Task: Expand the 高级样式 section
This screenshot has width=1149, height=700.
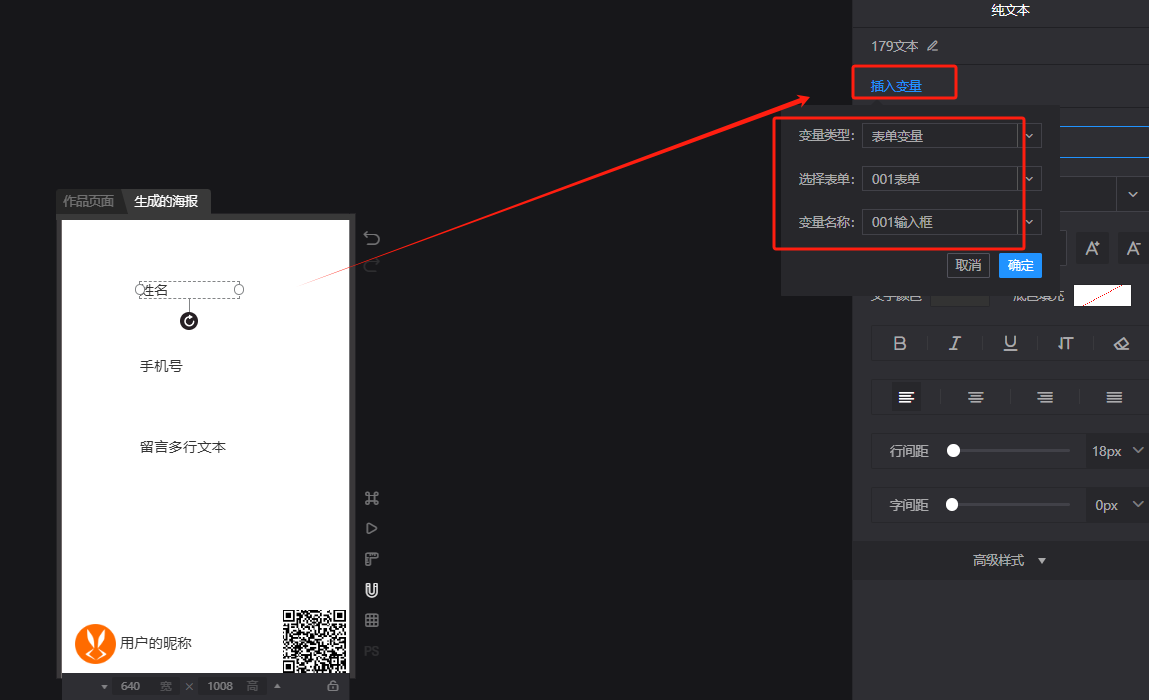Action: pyautogui.click(x=1008, y=561)
